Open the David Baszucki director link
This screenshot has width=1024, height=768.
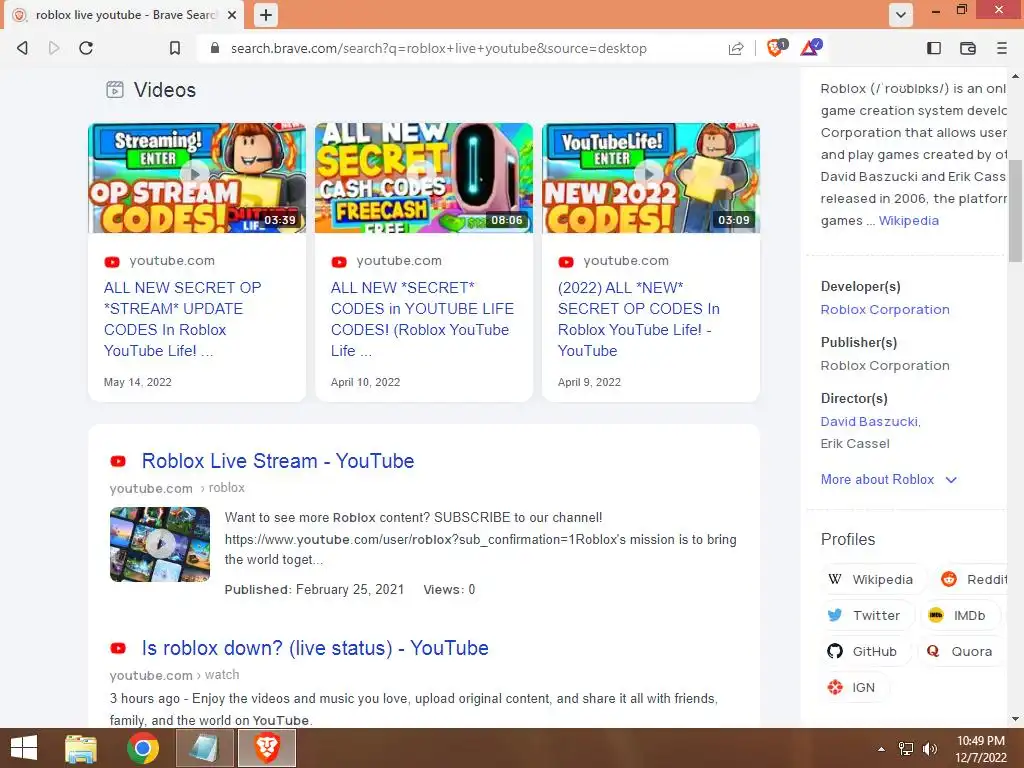click(869, 422)
